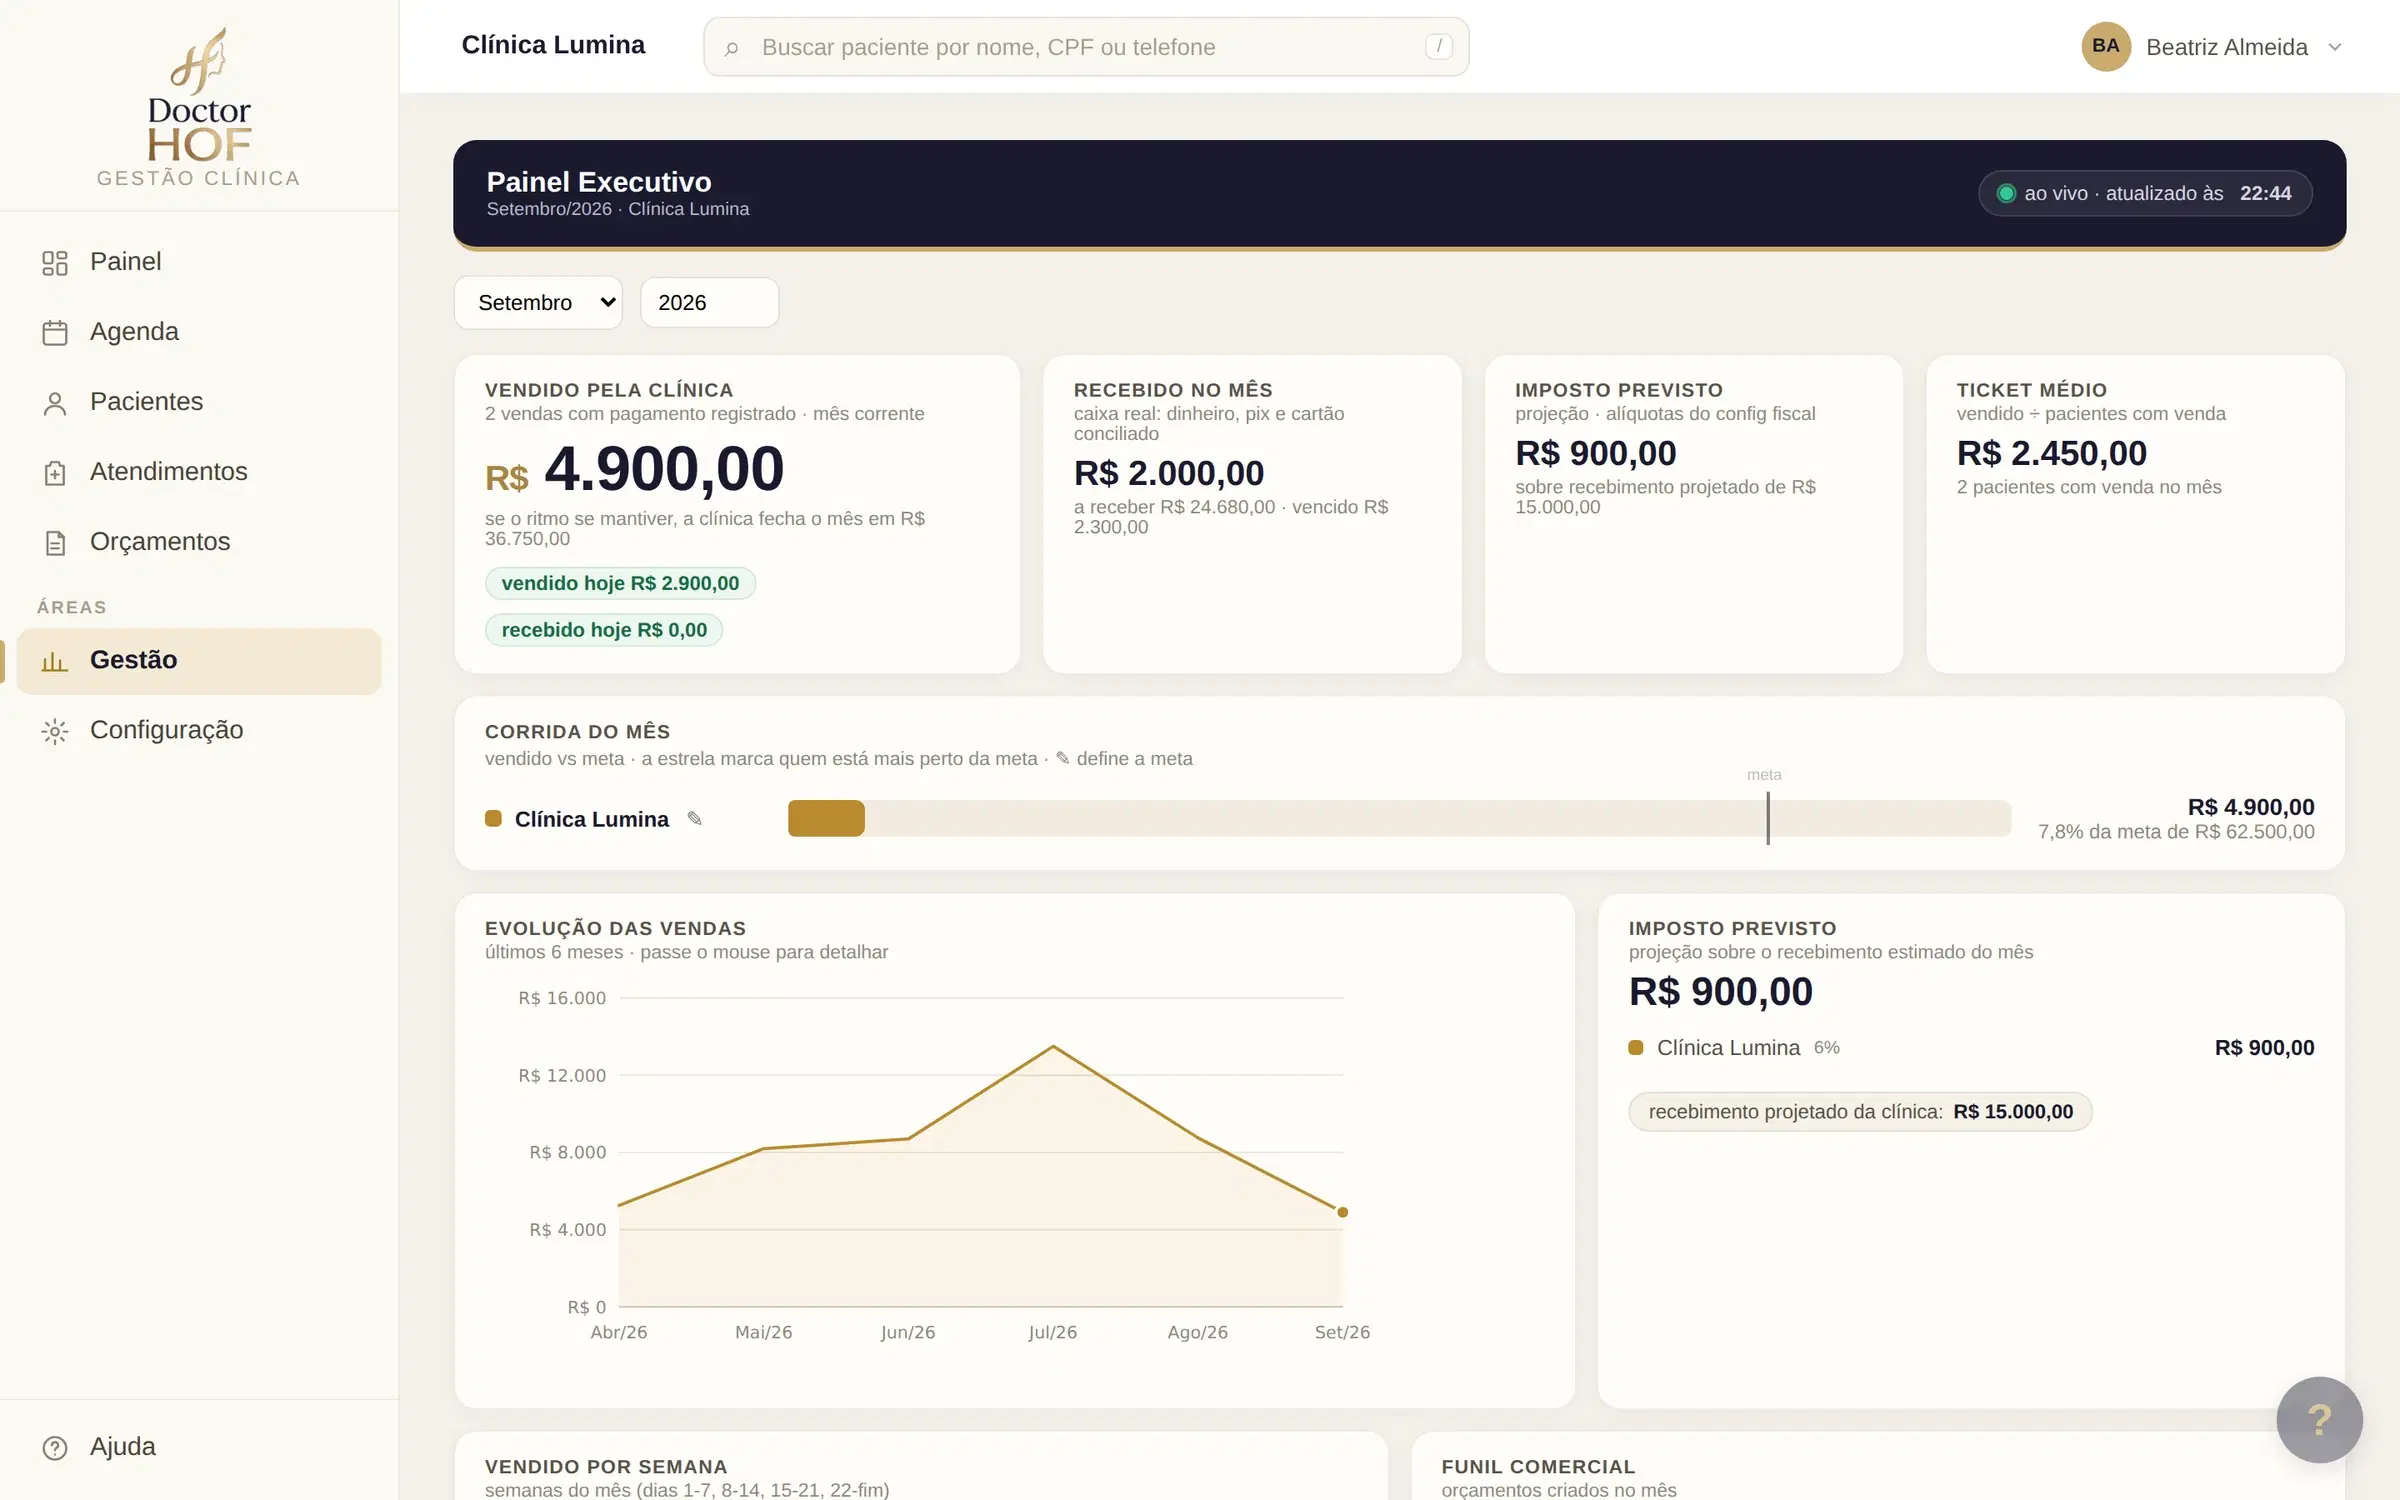Click the green live status dot
The width and height of the screenshot is (2400, 1500).
point(2005,193)
